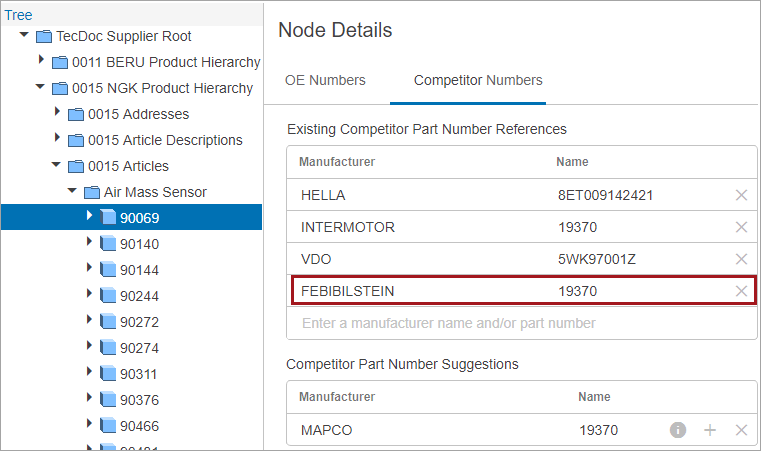Expand article 90140 node
Viewport: 761px width, 451px height.
tap(89, 241)
